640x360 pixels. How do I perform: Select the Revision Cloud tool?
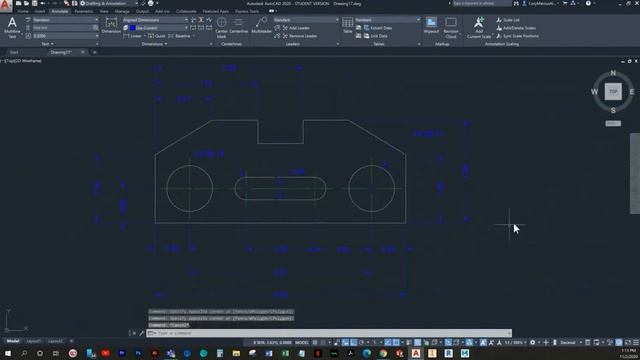[451, 28]
